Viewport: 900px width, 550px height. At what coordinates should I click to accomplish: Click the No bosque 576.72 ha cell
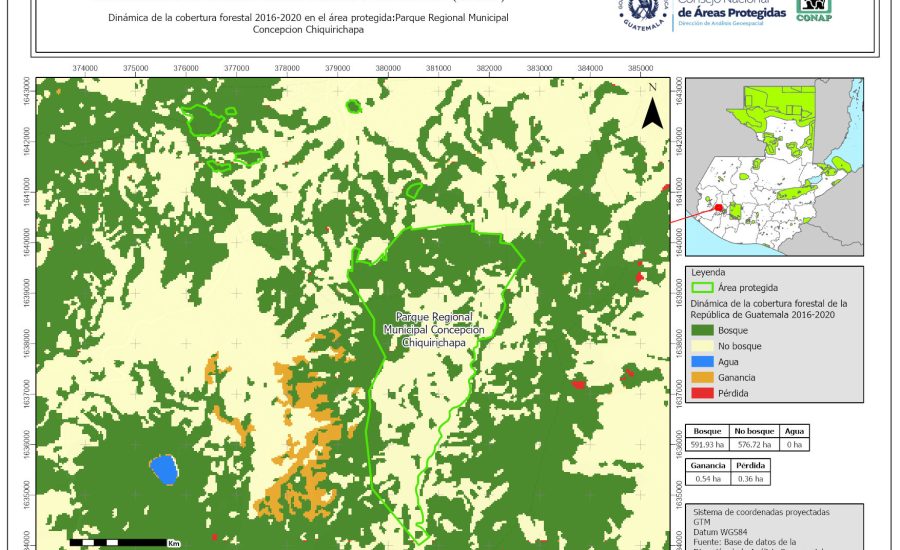coord(755,444)
